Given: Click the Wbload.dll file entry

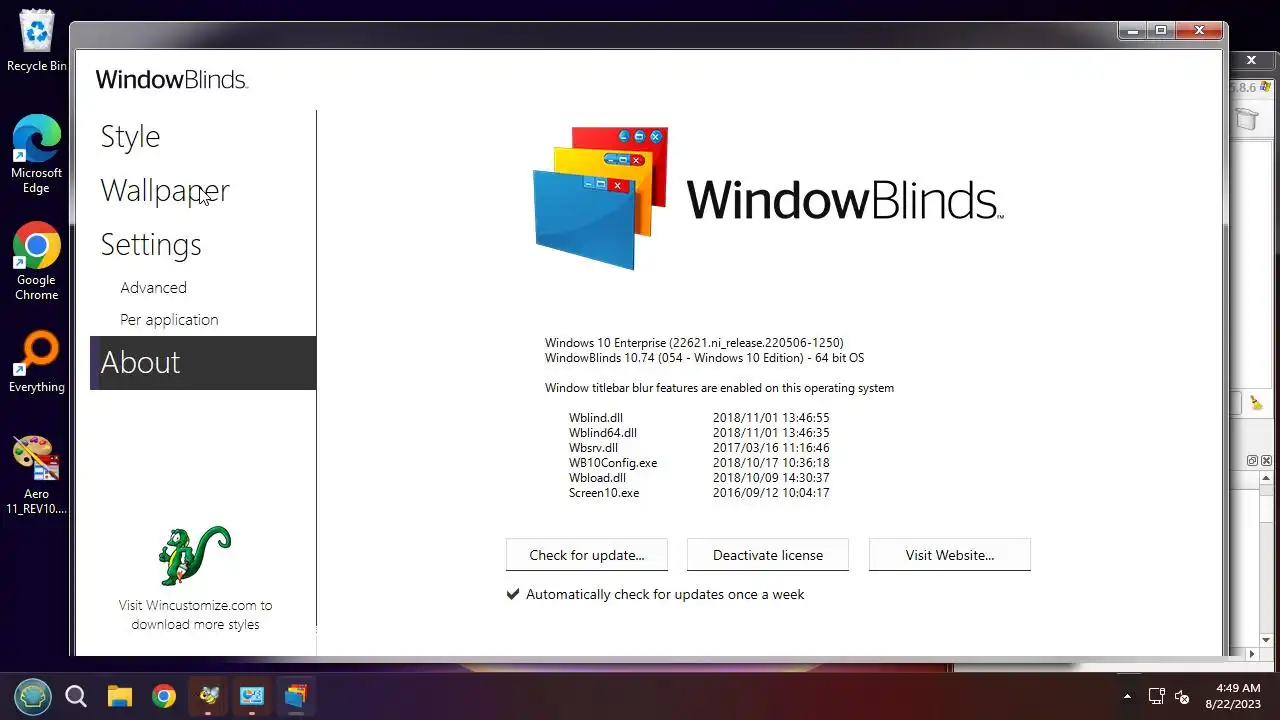Looking at the screenshot, I should click(597, 478).
